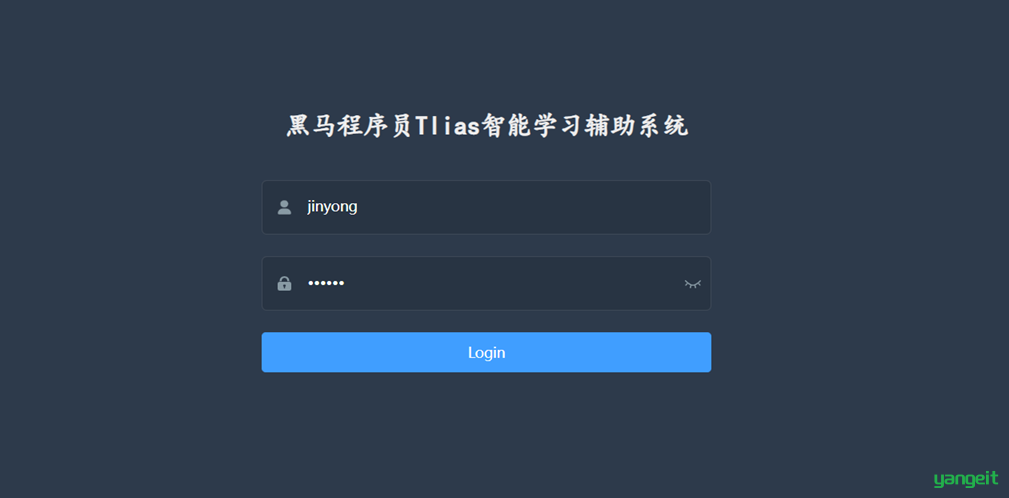1009x498 pixels.
Task: Toggle password visibility with the eye icon
Action: click(692, 284)
